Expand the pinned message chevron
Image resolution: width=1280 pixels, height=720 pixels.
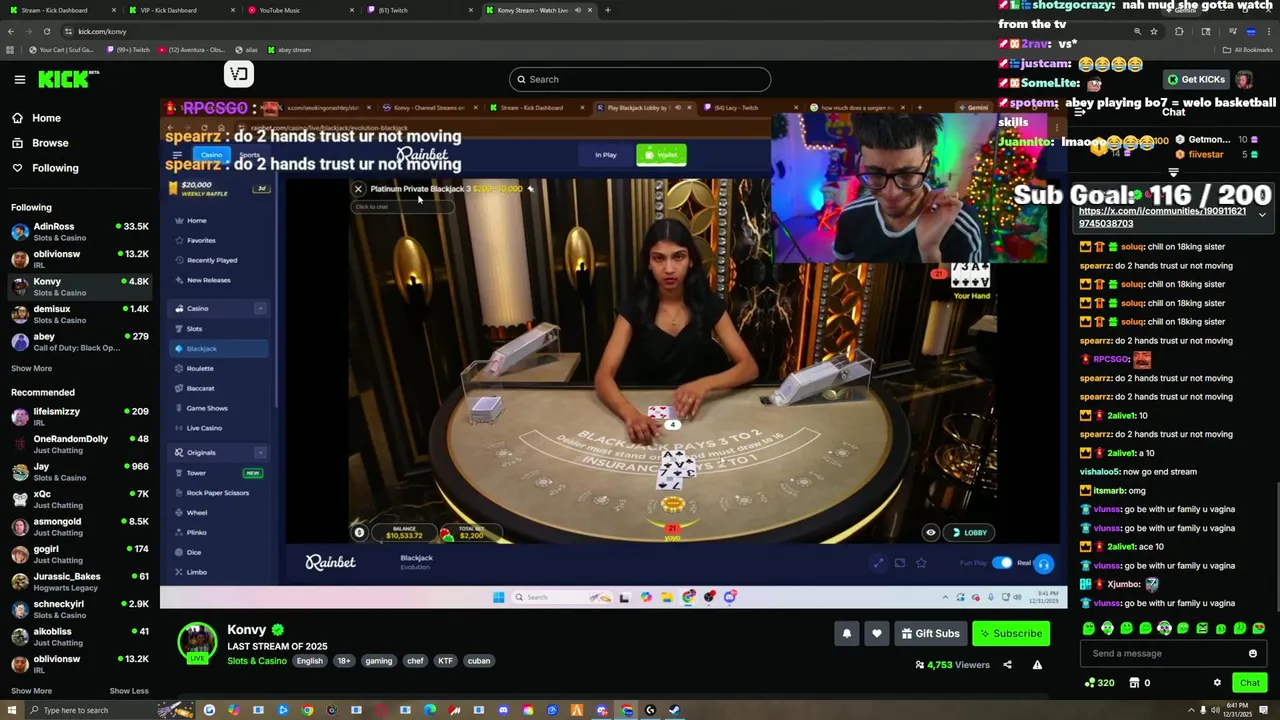[1262, 215]
